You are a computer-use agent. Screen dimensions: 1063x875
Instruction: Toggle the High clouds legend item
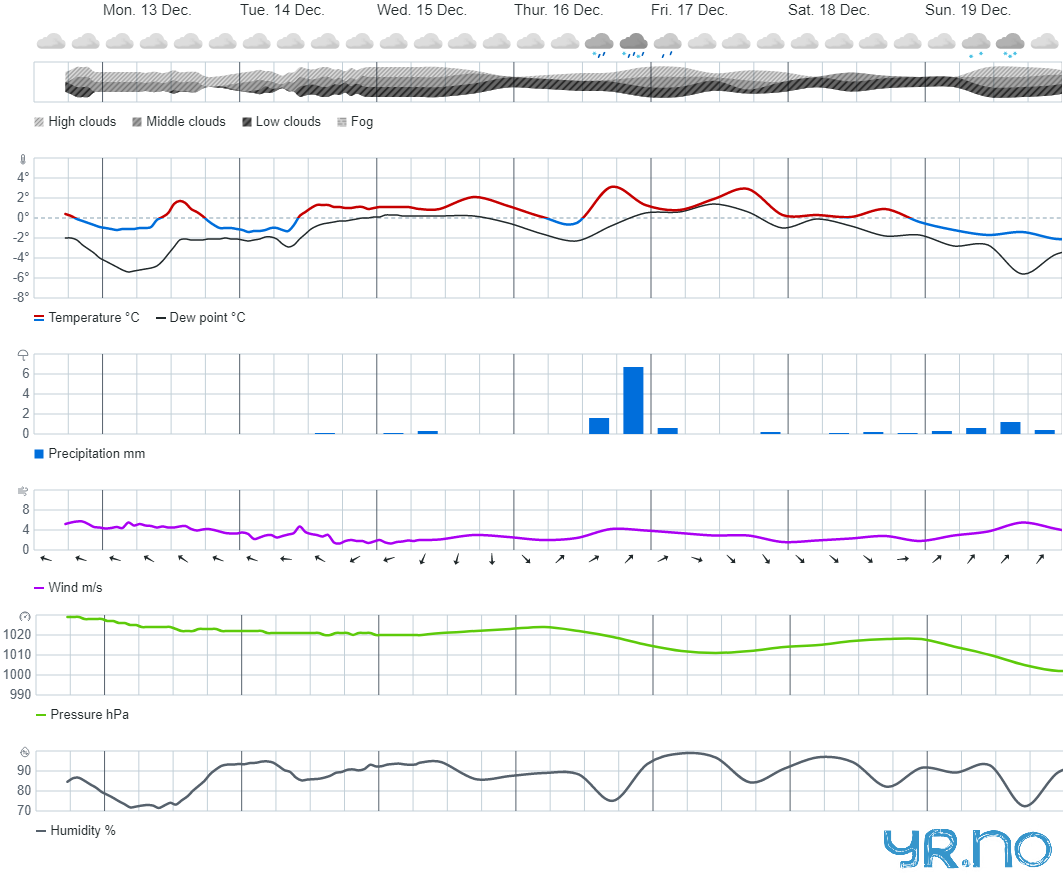point(75,122)
